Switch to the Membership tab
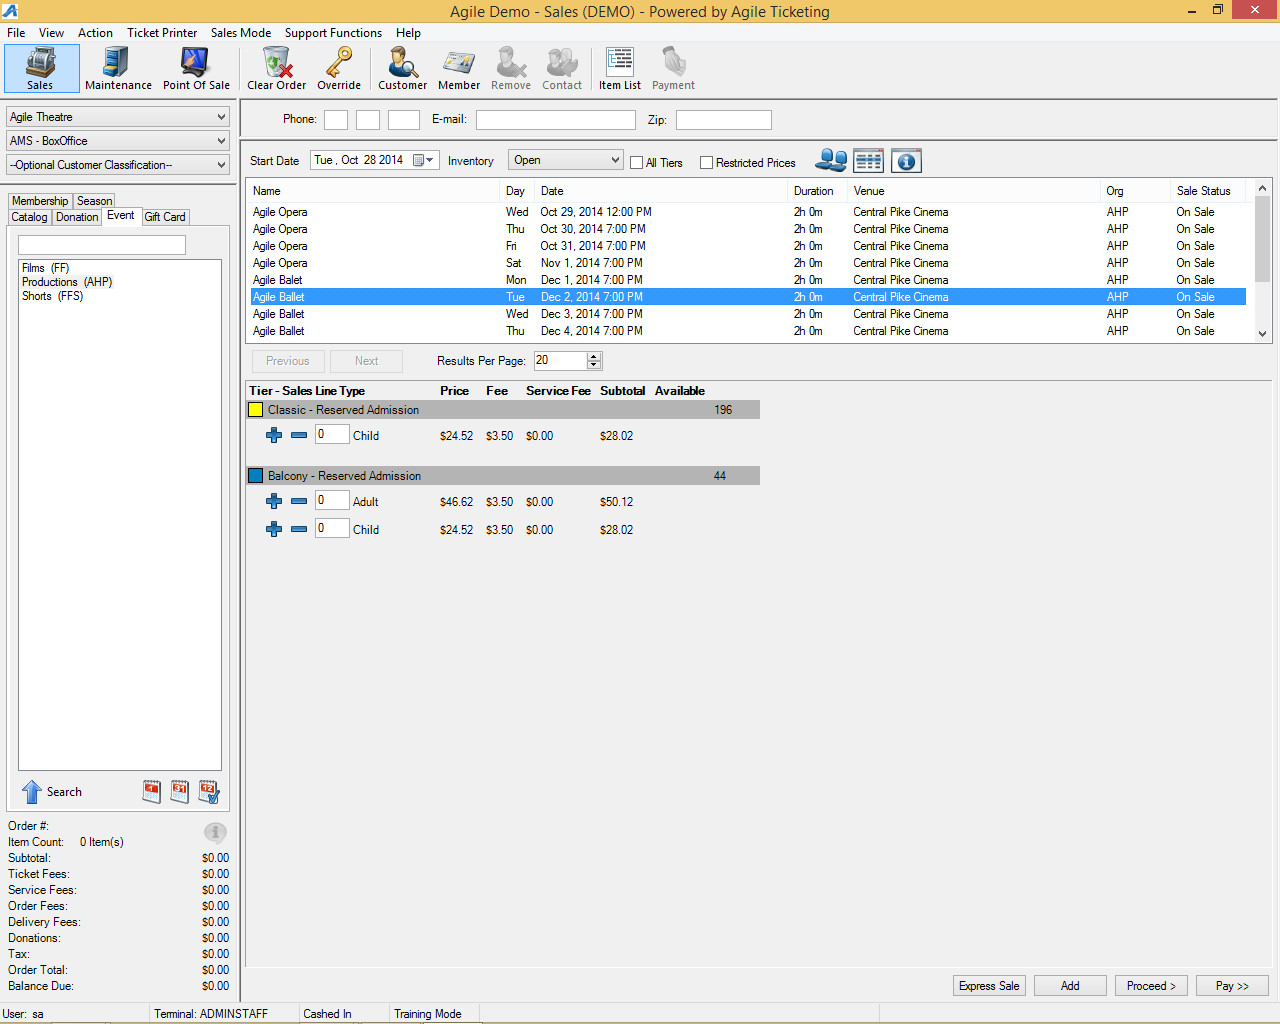The width and height of the screenshot is (1280, 1024). [x=40, y=201]
